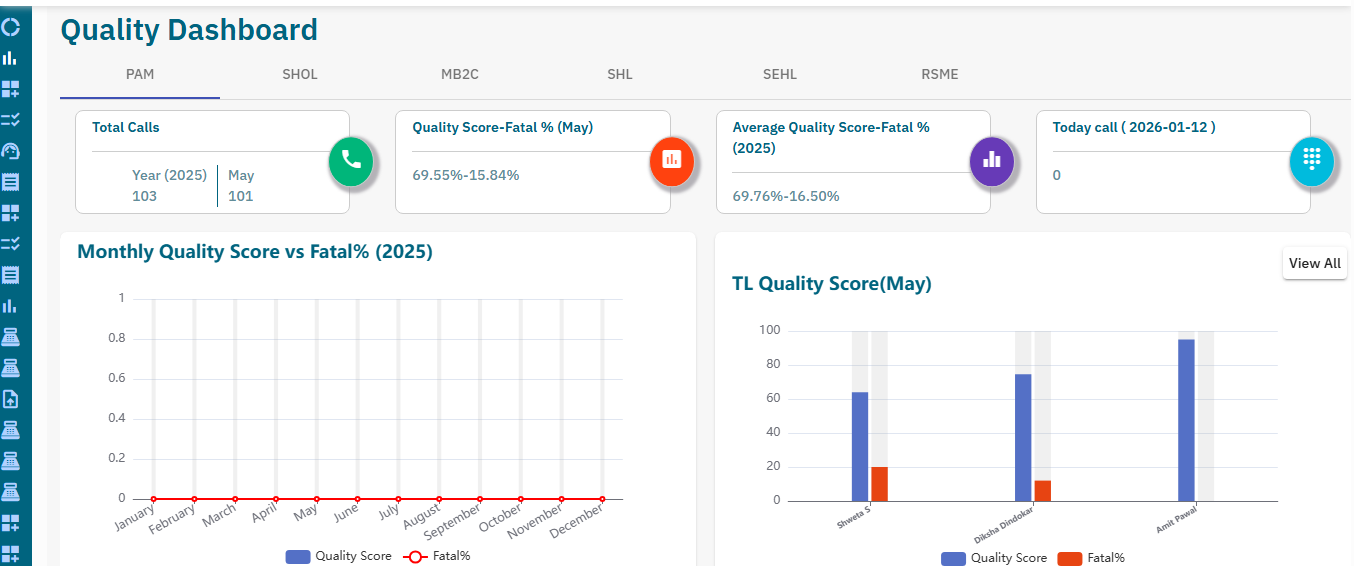Image resolution: width=1354 pixels, height=566 pixels.
Task: Click the purple bar chart icon on Average Quality Score
Action: pos(992,162)
